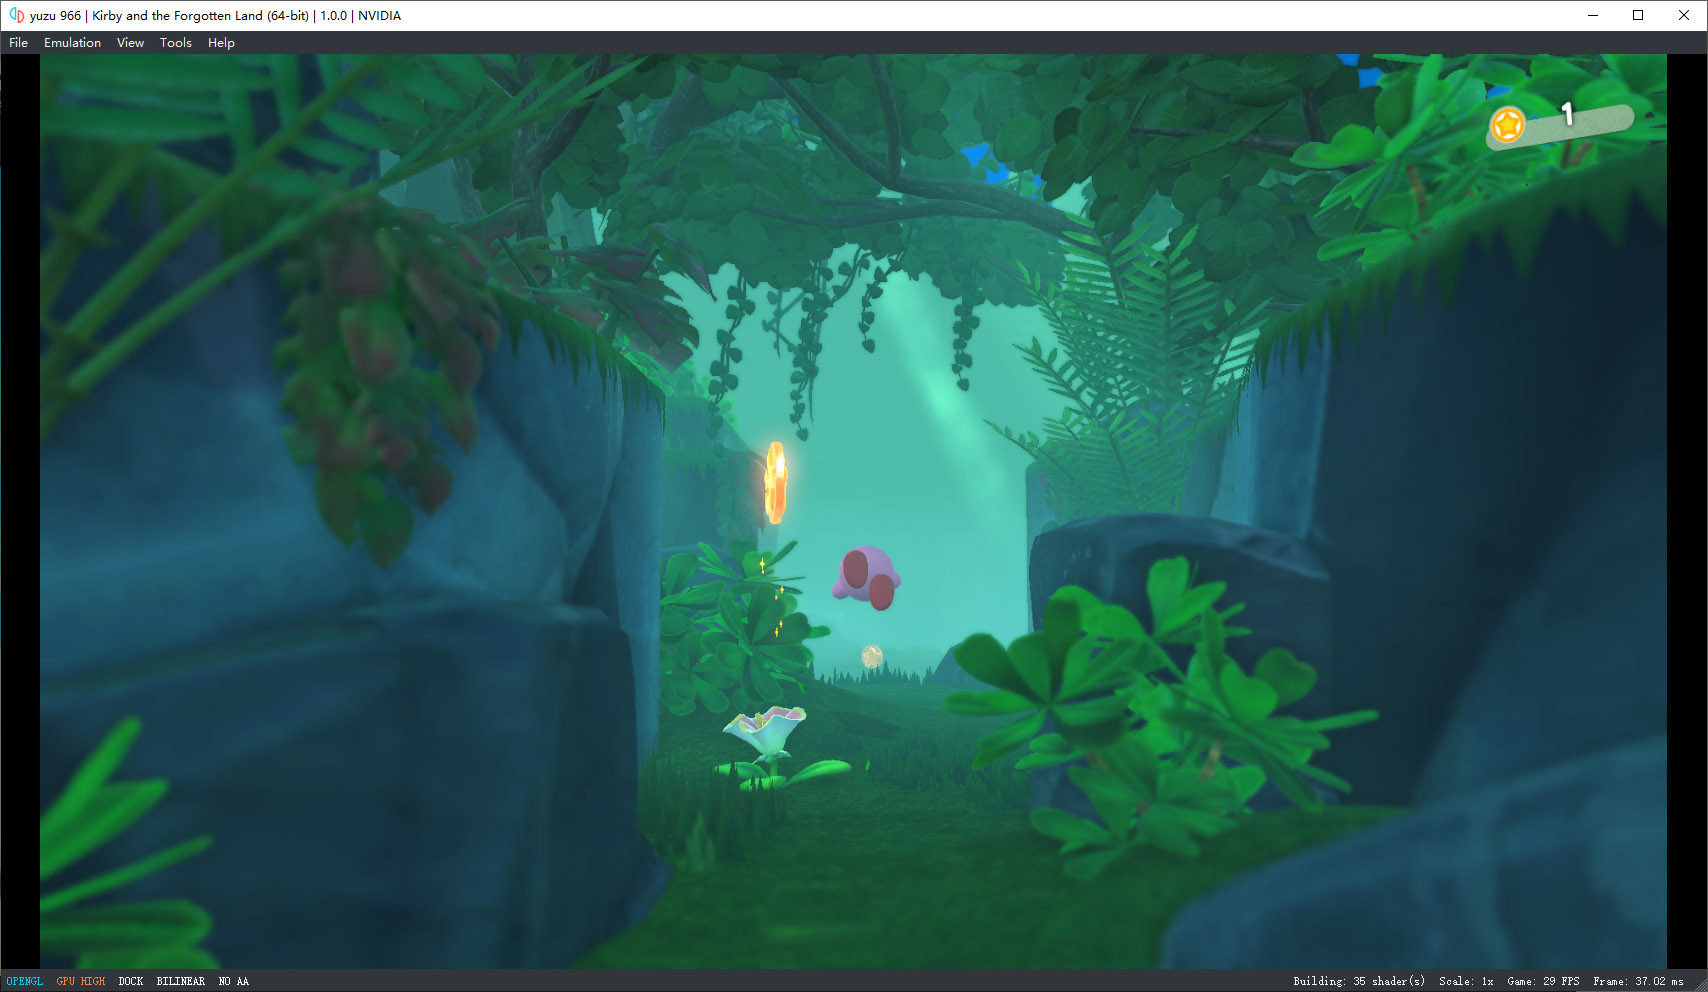The image size is (1708, 992).
Task: Click the glowing orange ring coin
Action: point(775,483)
